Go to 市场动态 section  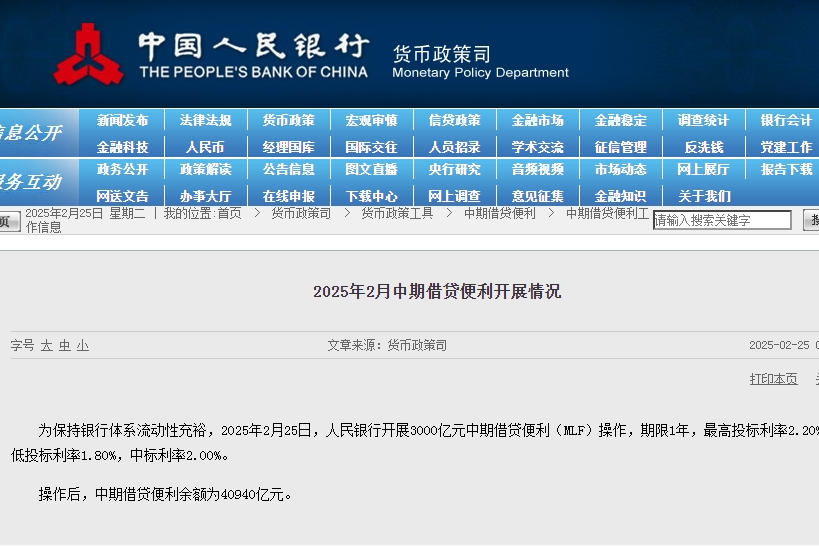point(621,169)
